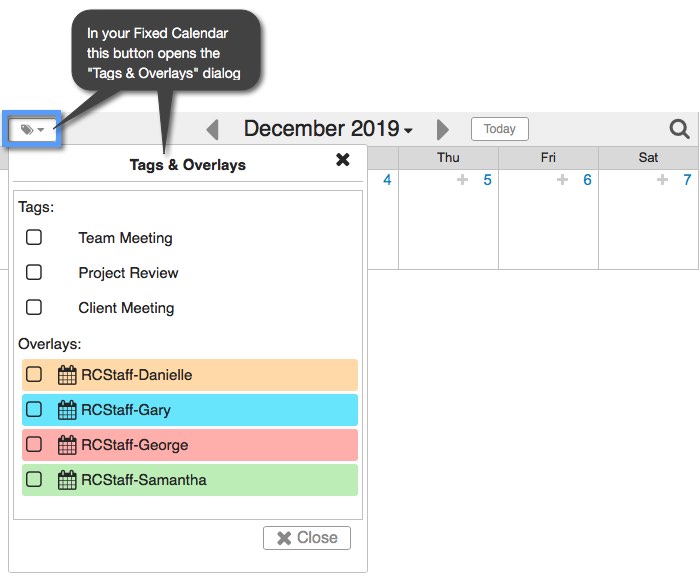Expand the December 2019 month picker

point(328,129)
